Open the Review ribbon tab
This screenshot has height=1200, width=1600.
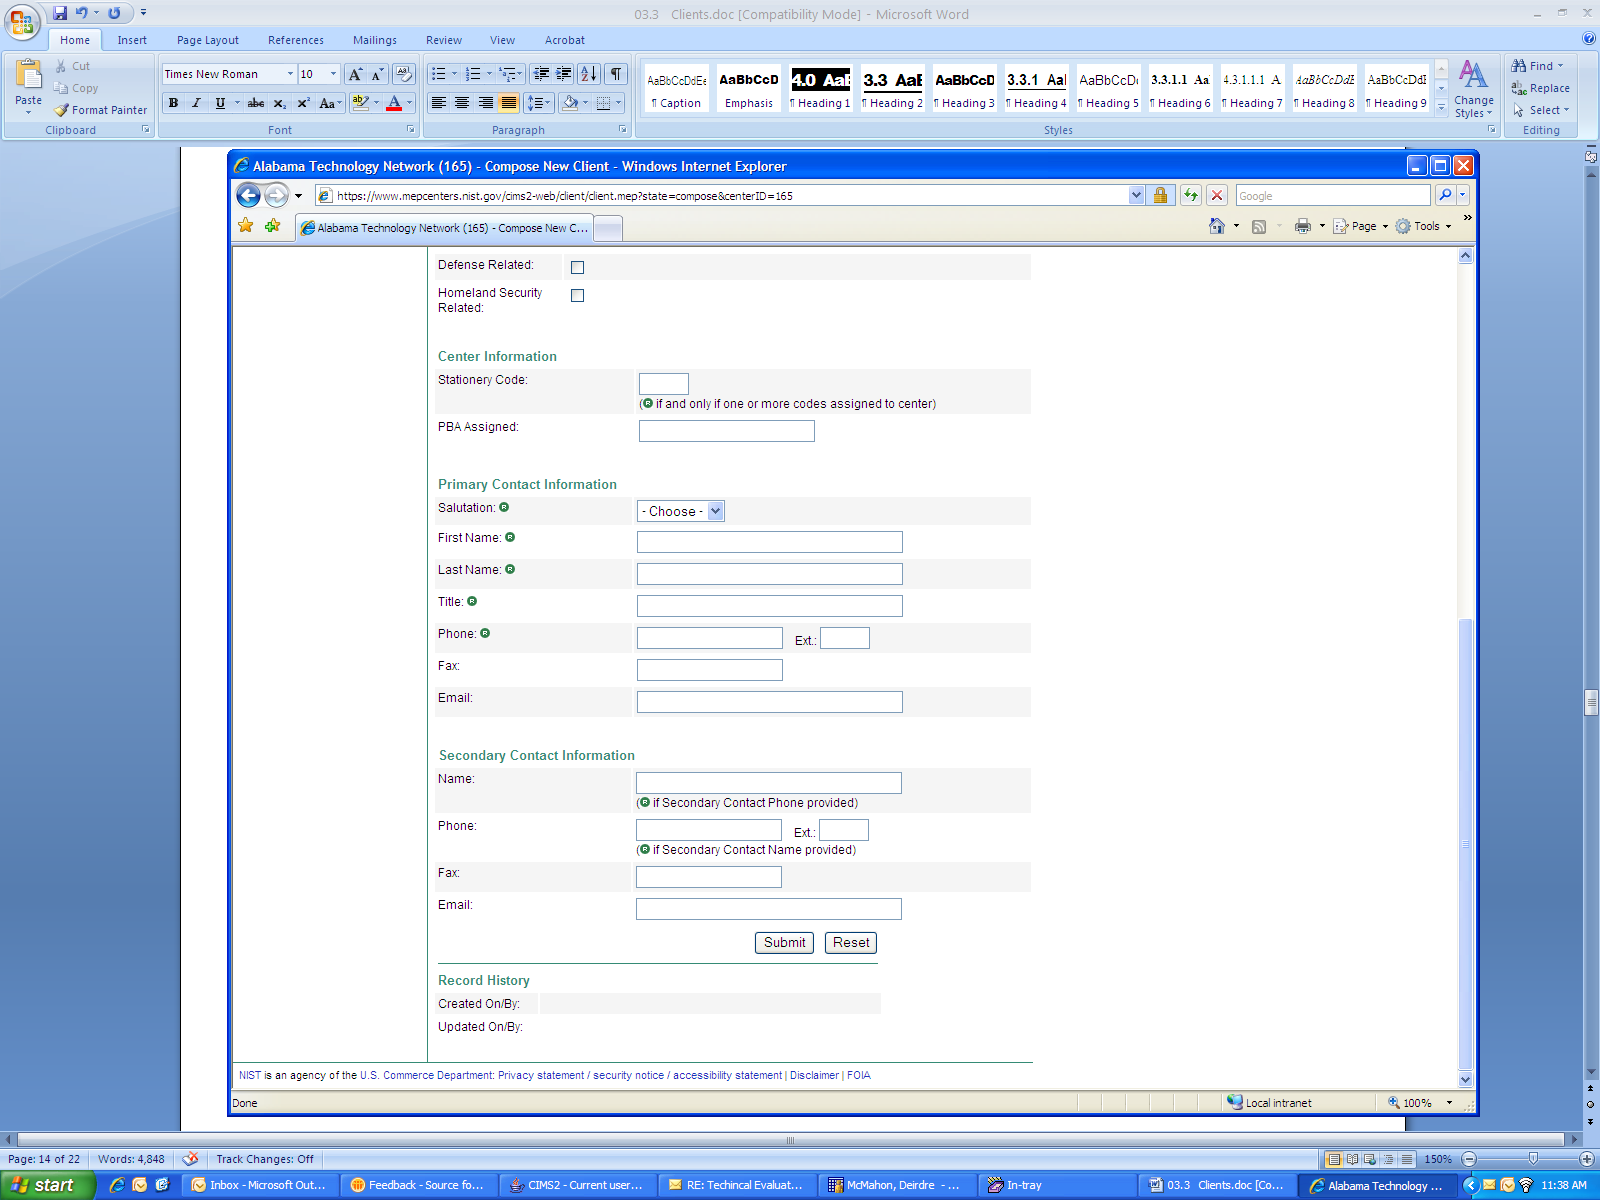[444, 40]
